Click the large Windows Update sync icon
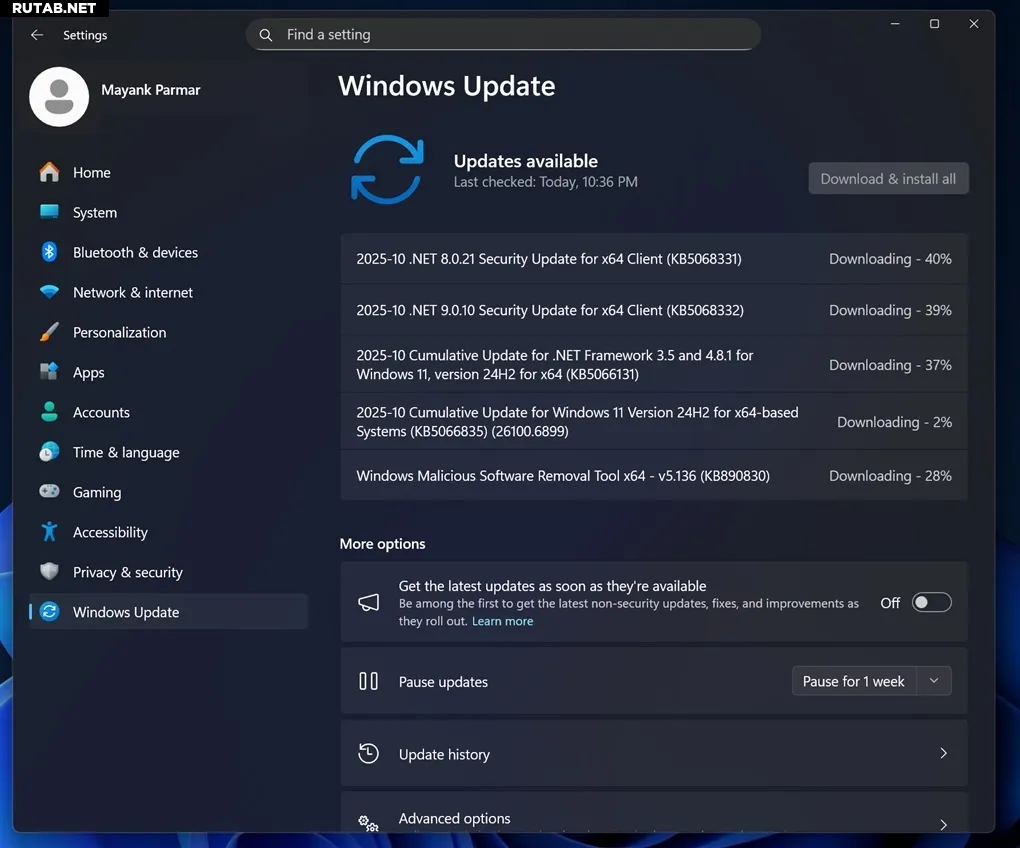This screenshot has width=1020, height=848. [387, 169]
